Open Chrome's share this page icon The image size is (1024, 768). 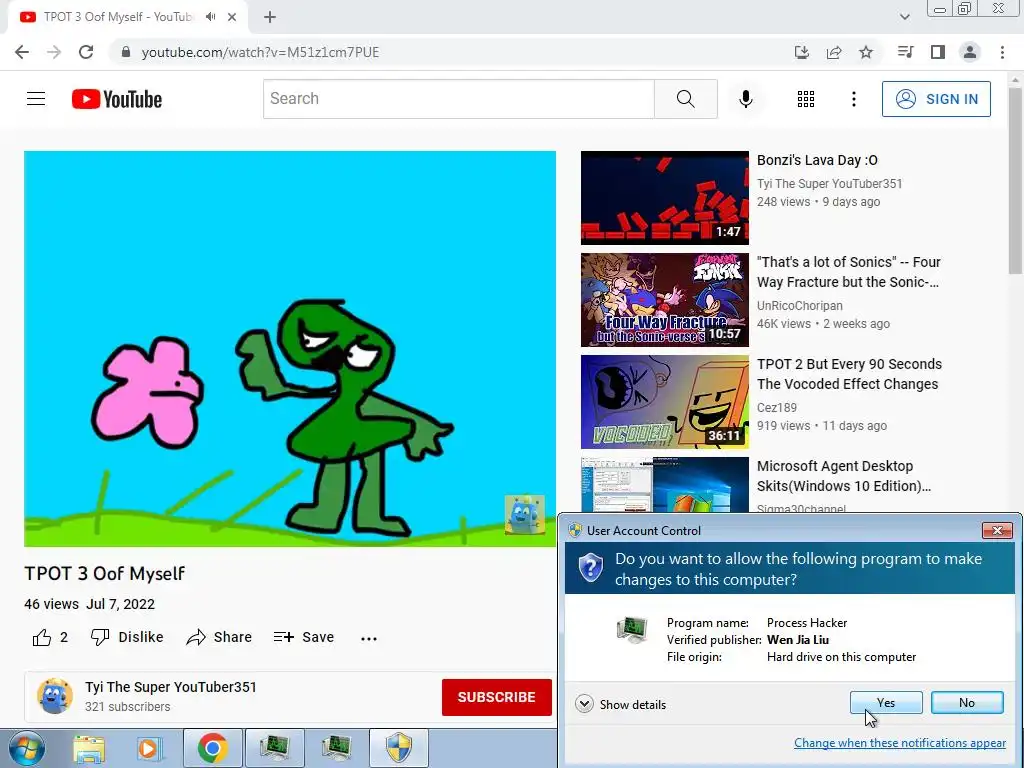tap(834, 52)
